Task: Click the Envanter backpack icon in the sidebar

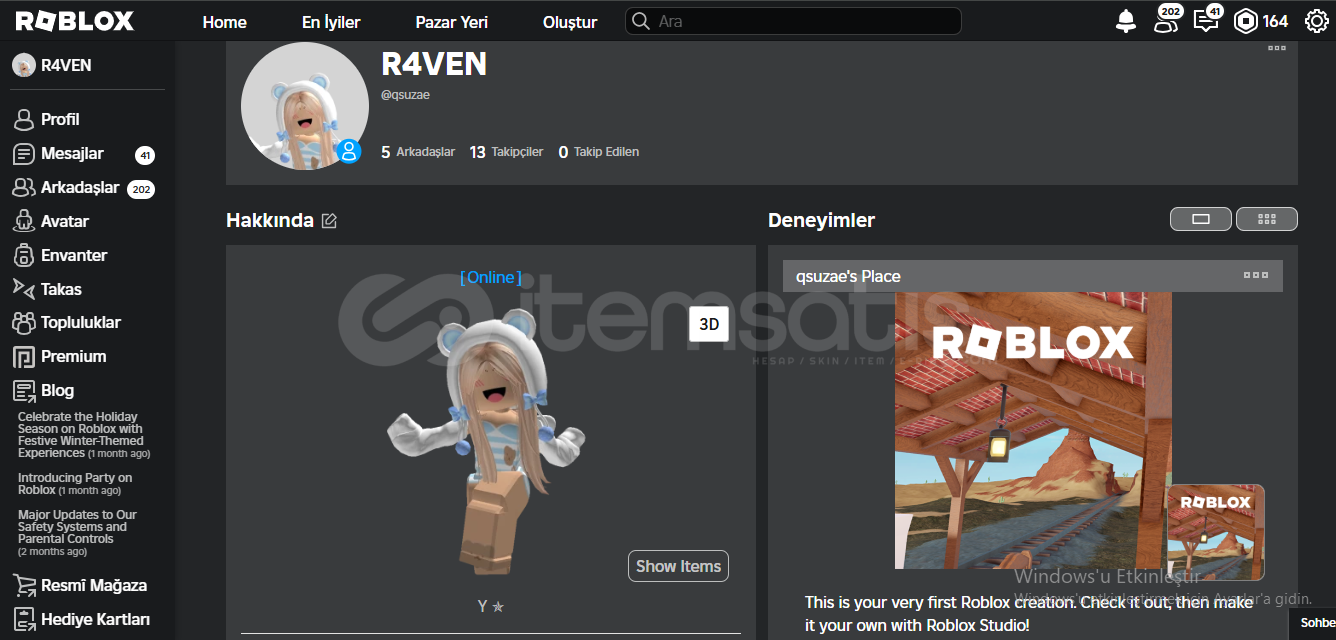Action: tap(24, 255)
